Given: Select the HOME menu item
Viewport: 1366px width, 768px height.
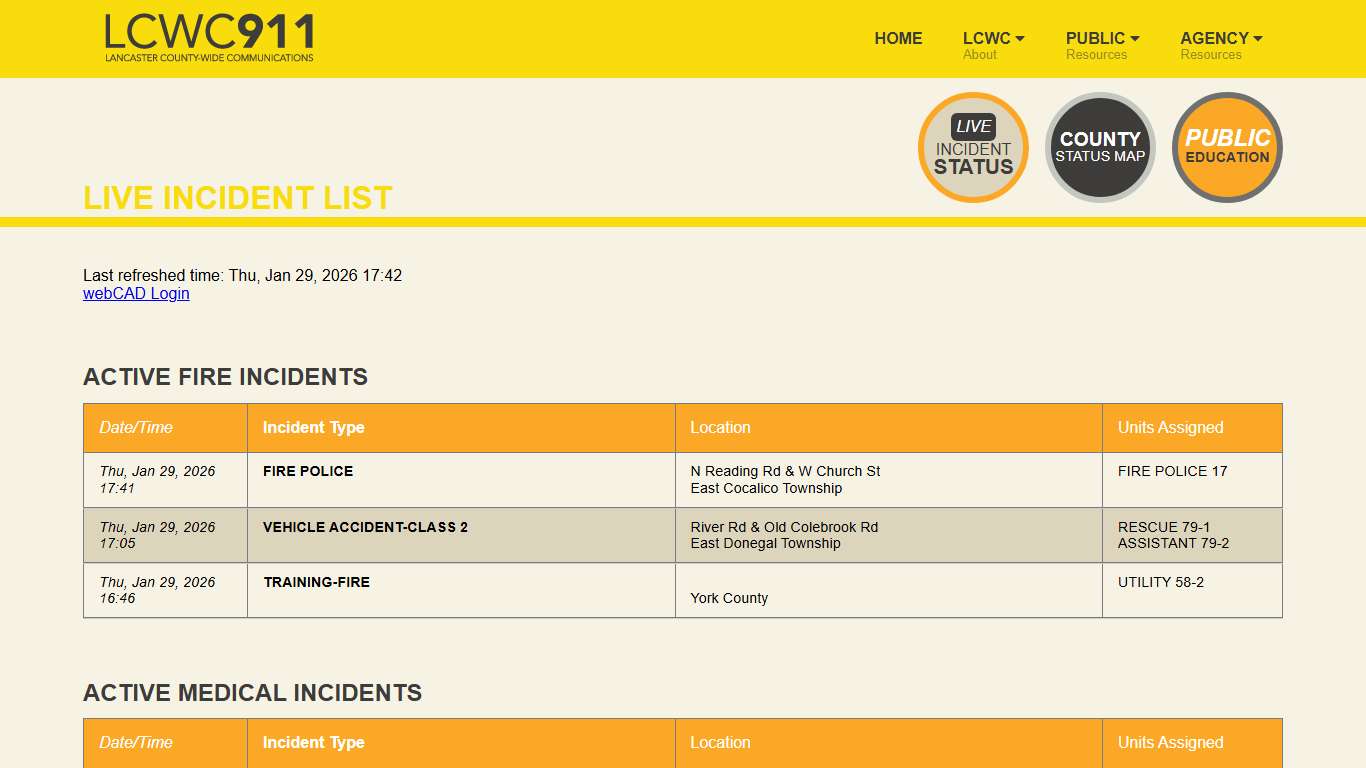Looking at the screenshot, I should tap(898, 38).
